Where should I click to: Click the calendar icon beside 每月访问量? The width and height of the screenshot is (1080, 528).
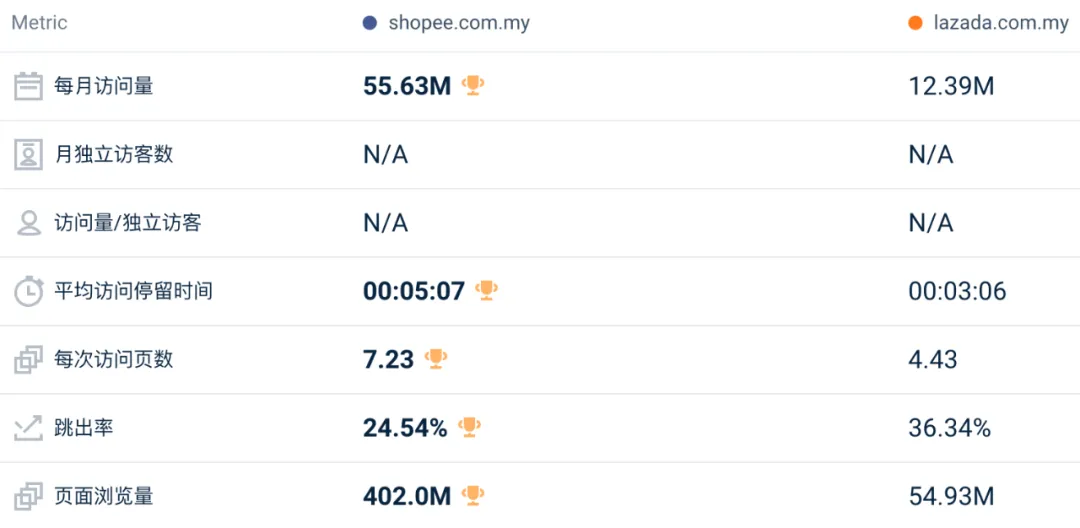[28, 86]
